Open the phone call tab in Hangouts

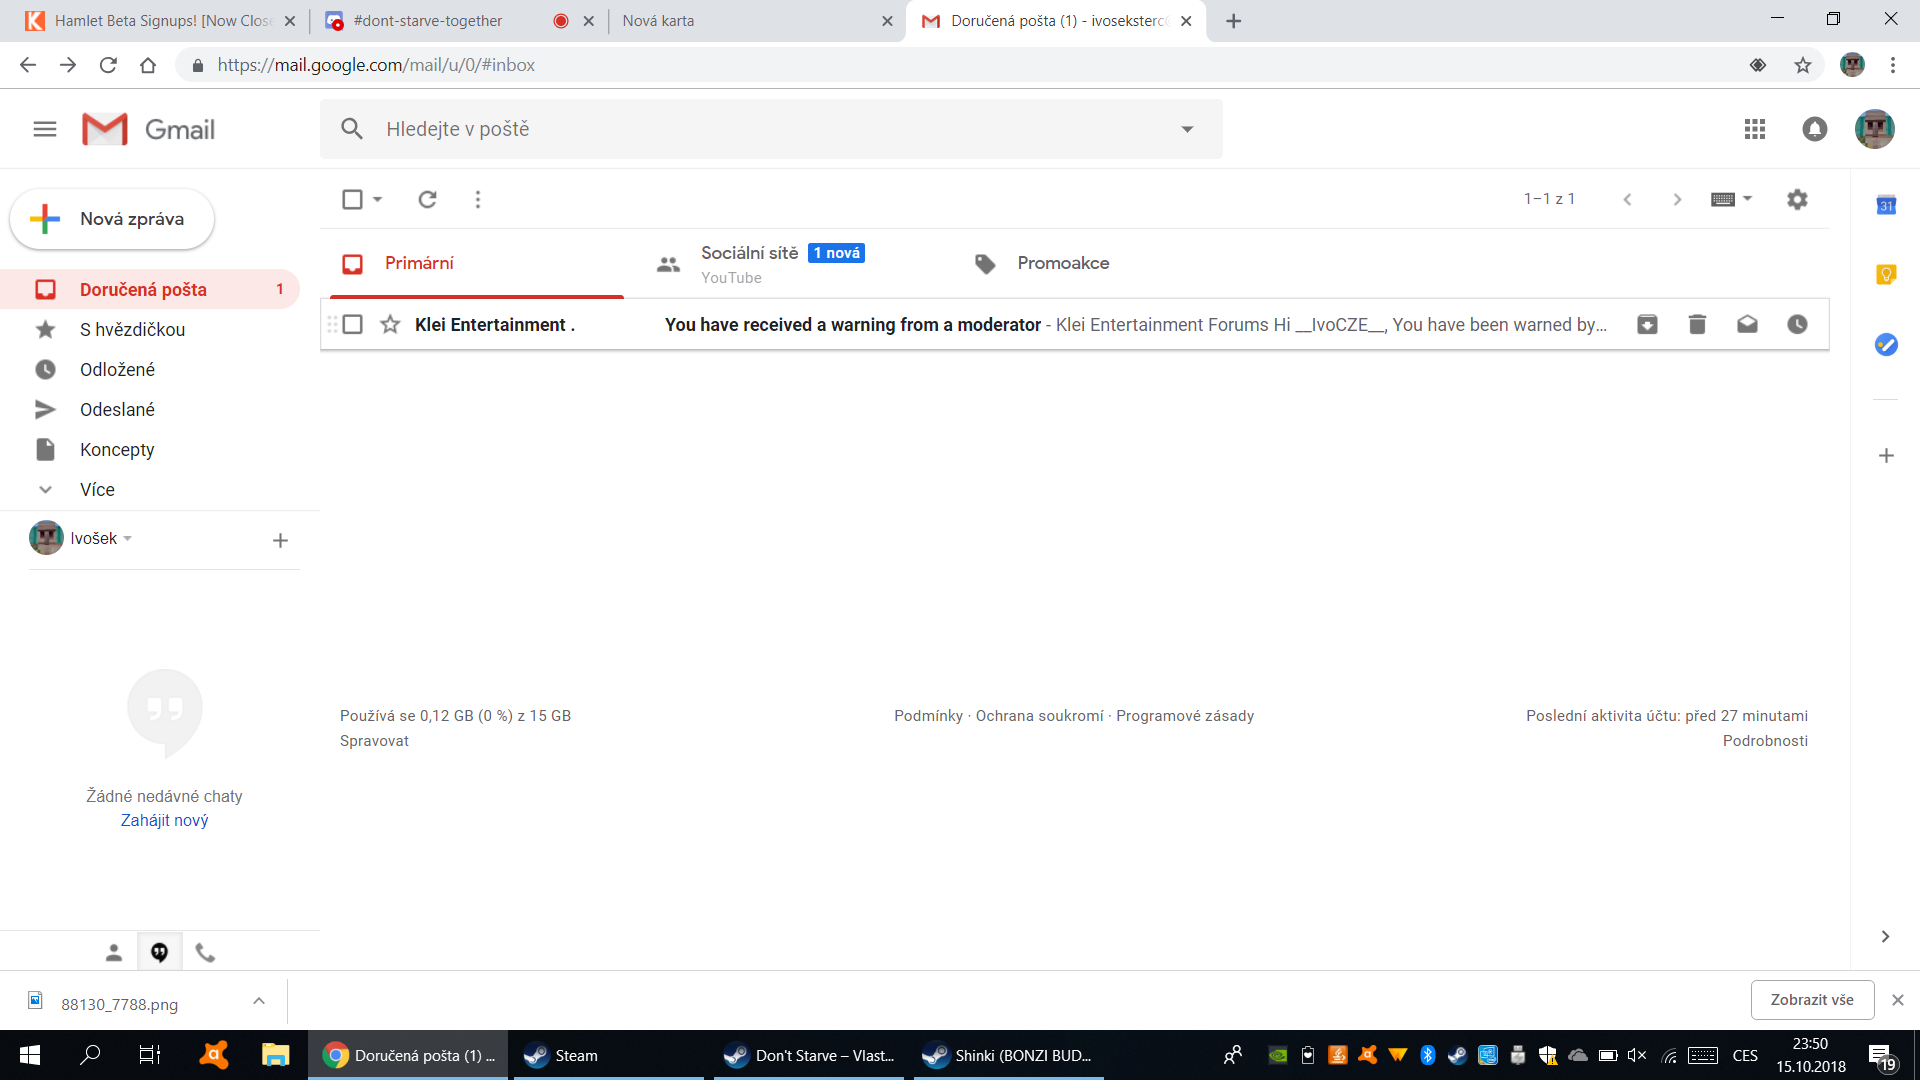(205, 952)
